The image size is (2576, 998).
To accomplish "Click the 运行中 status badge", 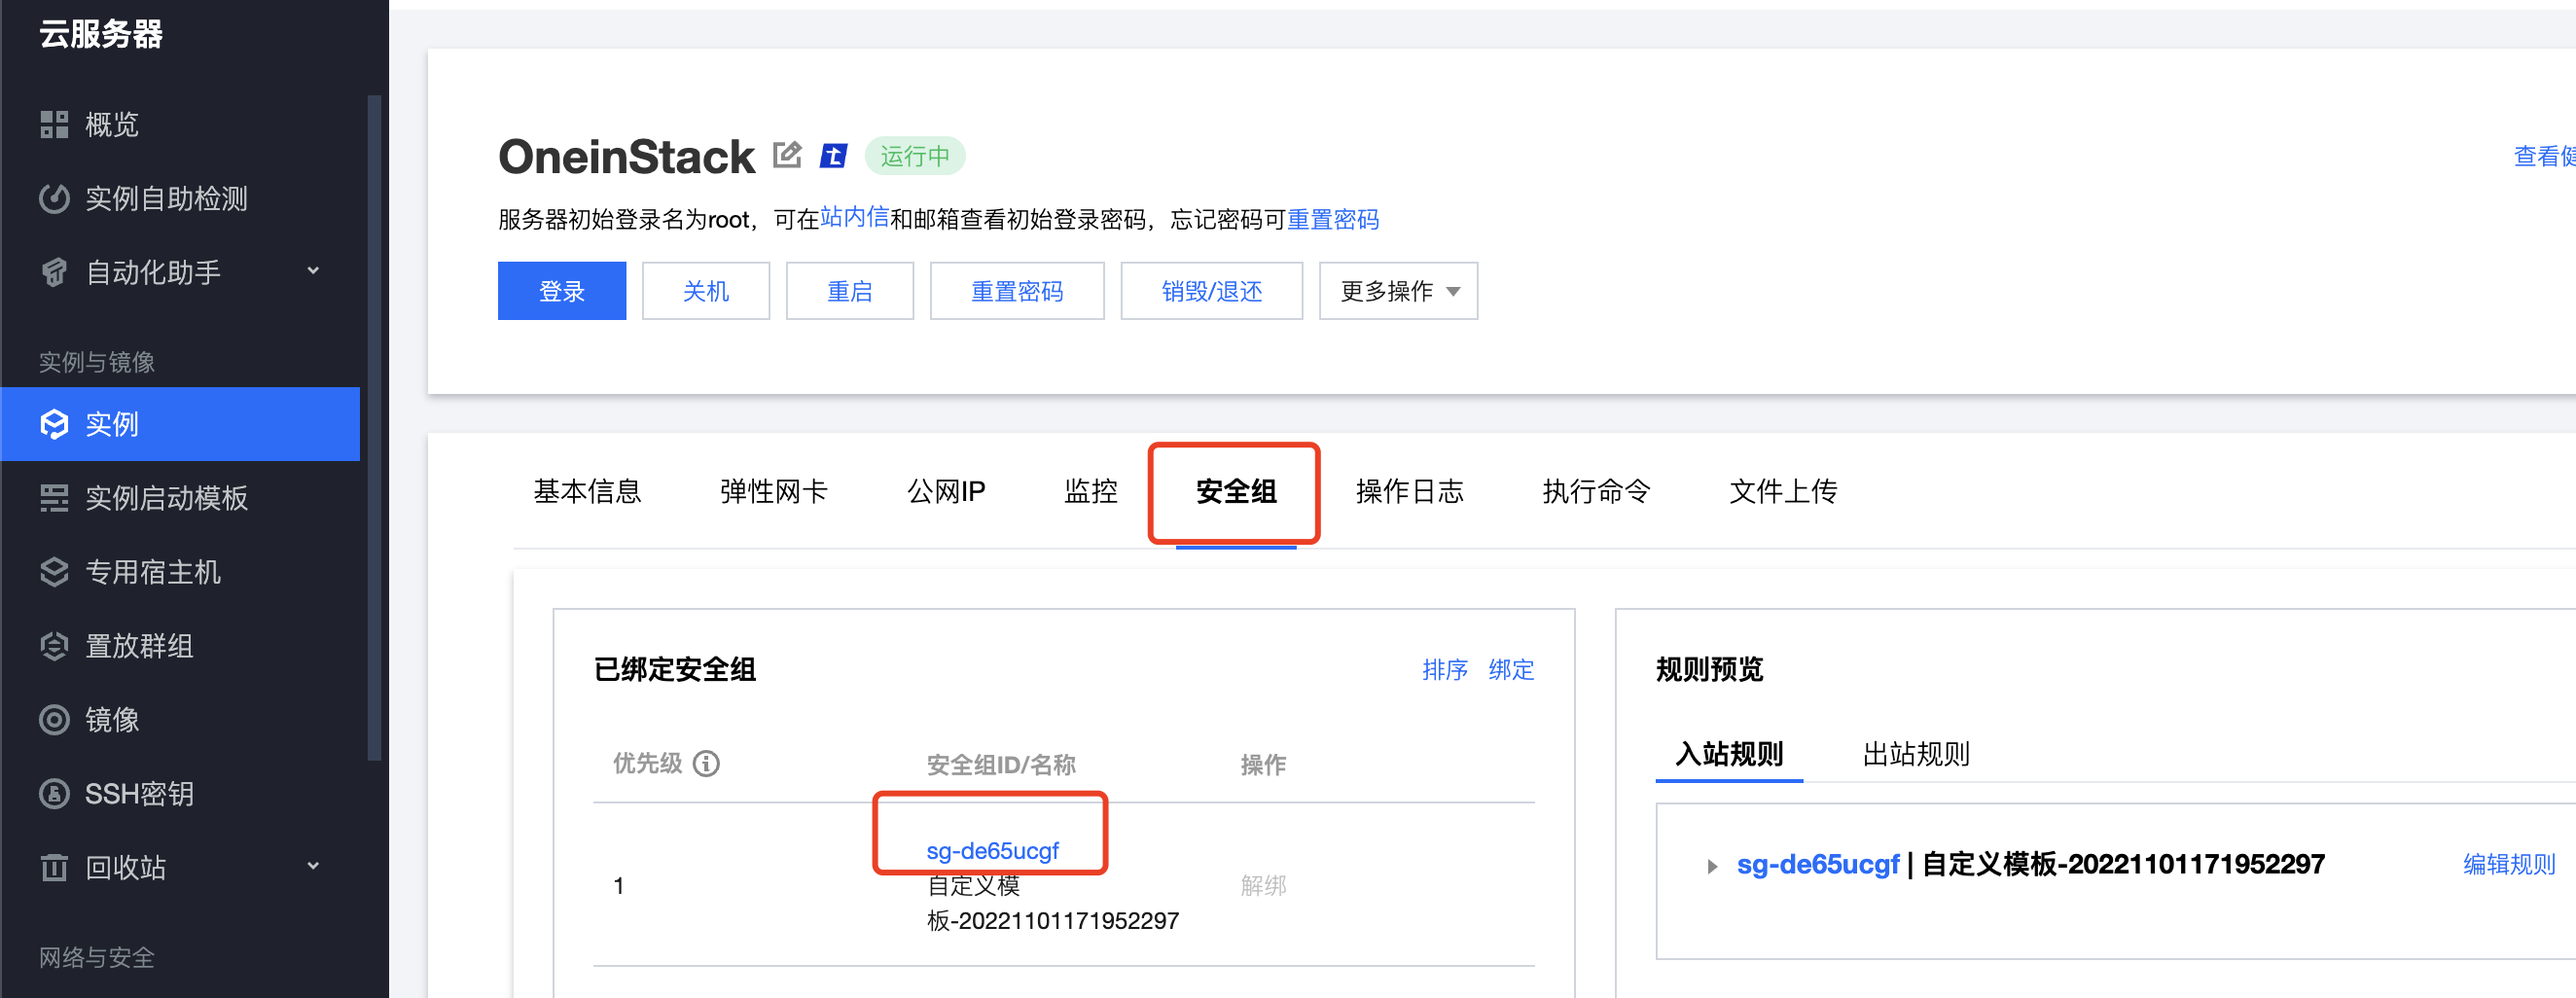I will tap(914, 156).
